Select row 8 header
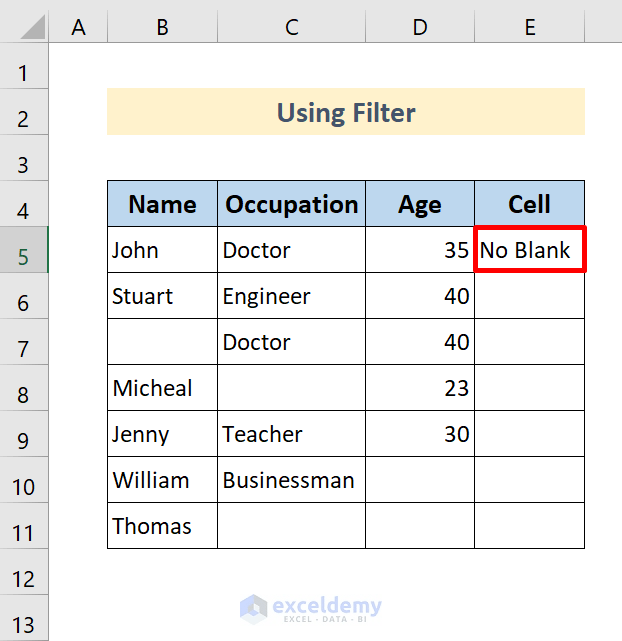The width and height of the screenshot is (622, 641). 24,388
